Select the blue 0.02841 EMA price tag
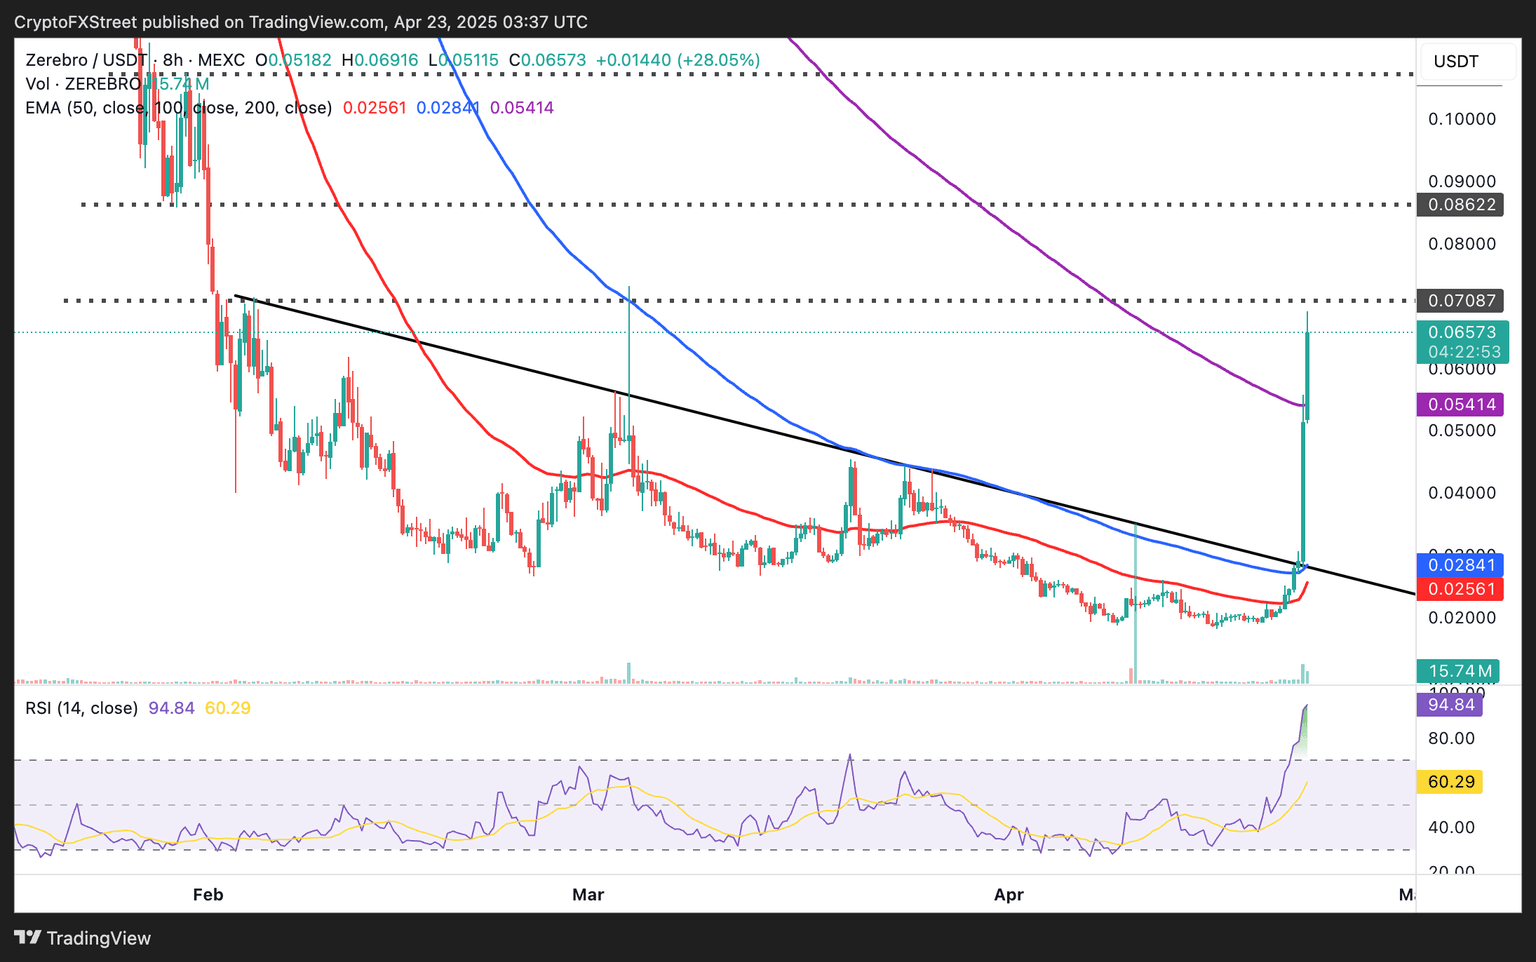 pos(1461,566)
